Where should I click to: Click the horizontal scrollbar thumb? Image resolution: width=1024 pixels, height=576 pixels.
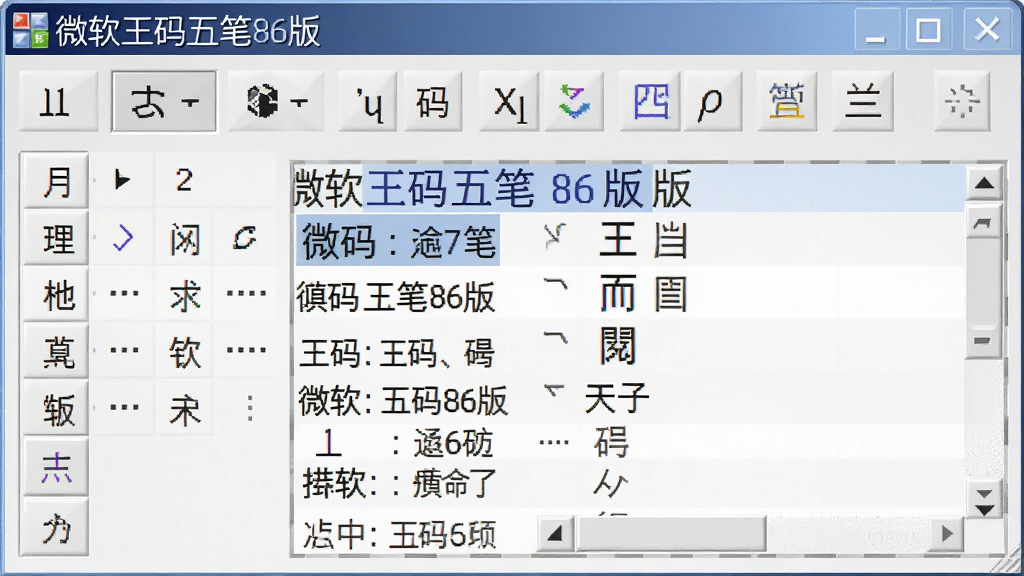[671, 534]
